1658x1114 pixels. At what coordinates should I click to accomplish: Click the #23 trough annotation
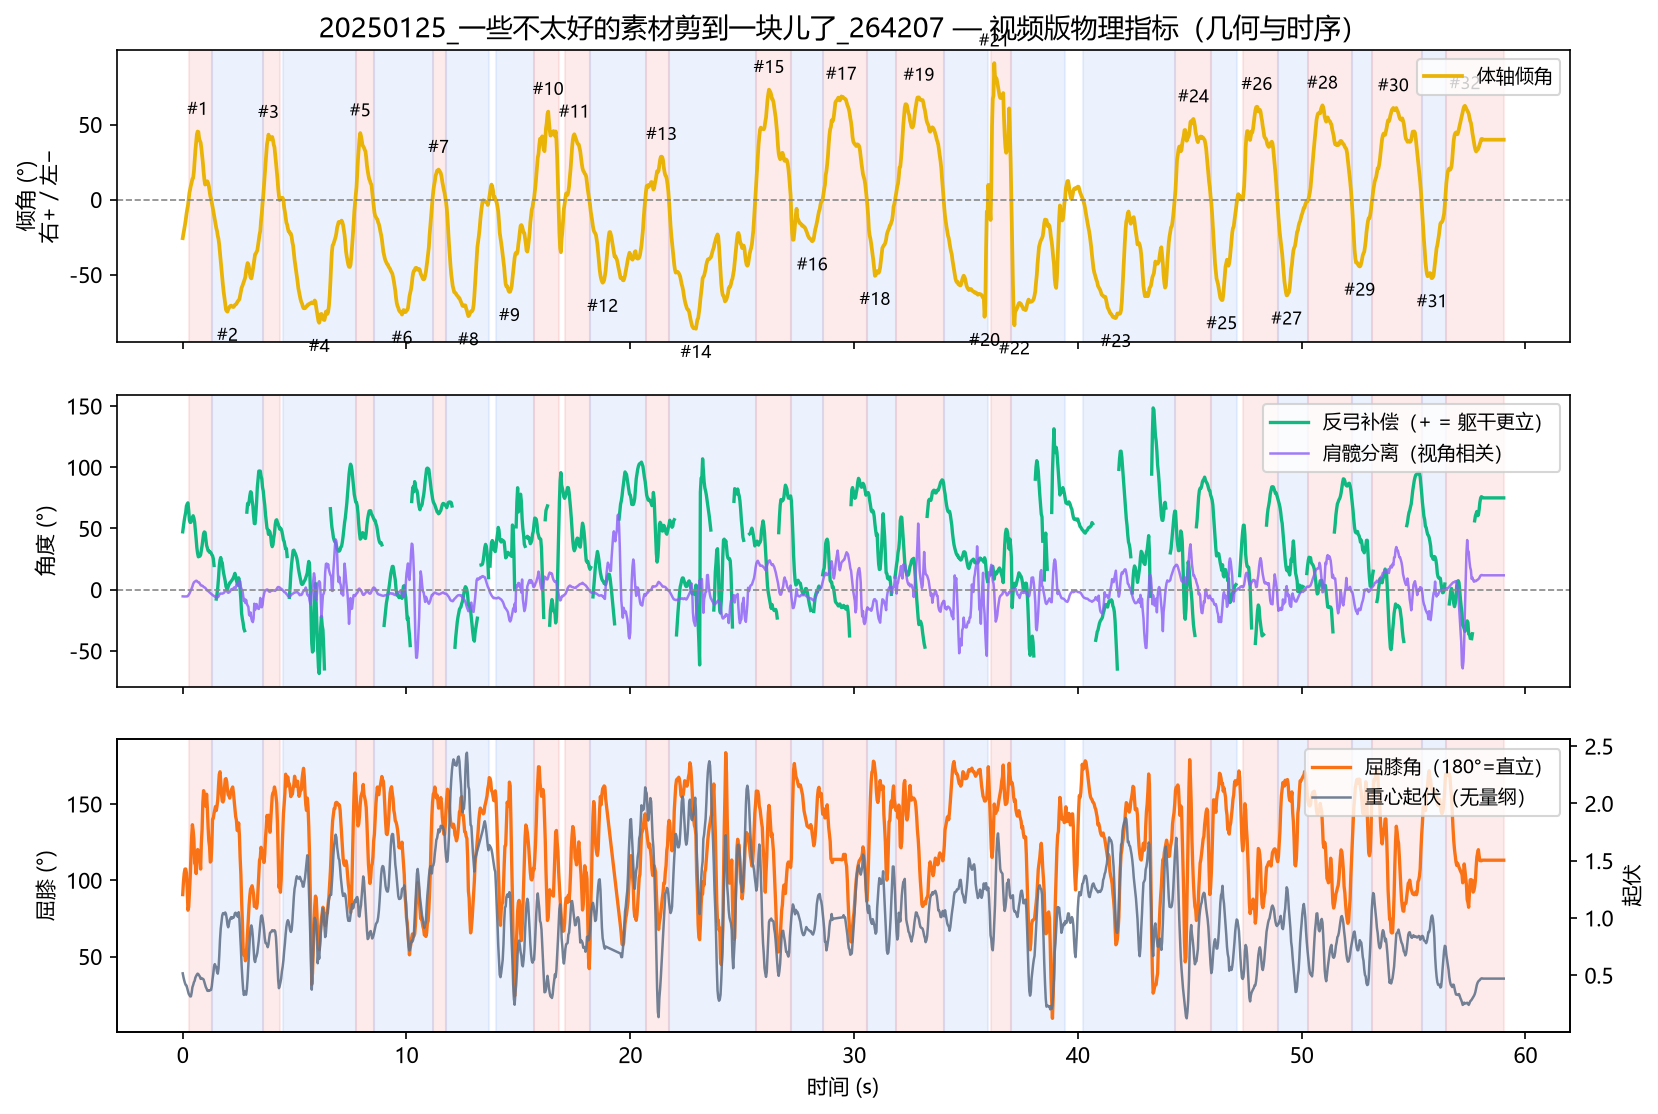[x=1115, y=340]
